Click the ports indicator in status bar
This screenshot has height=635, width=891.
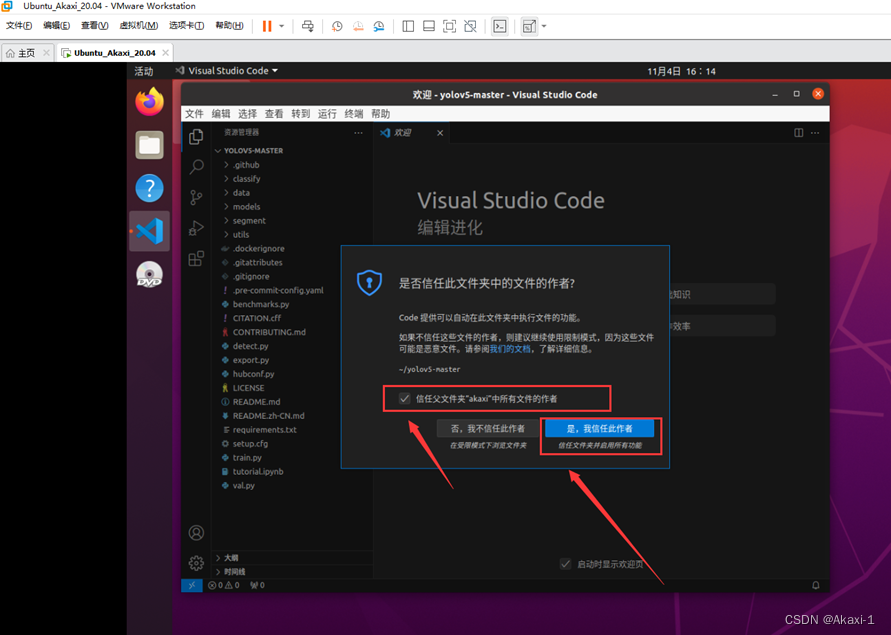tap(257, 585)
